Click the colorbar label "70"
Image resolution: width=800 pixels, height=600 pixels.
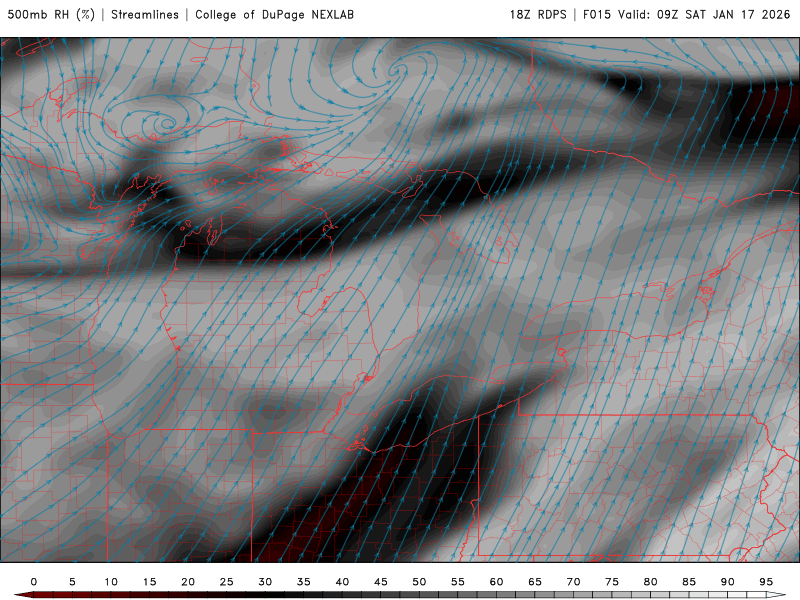573,582
